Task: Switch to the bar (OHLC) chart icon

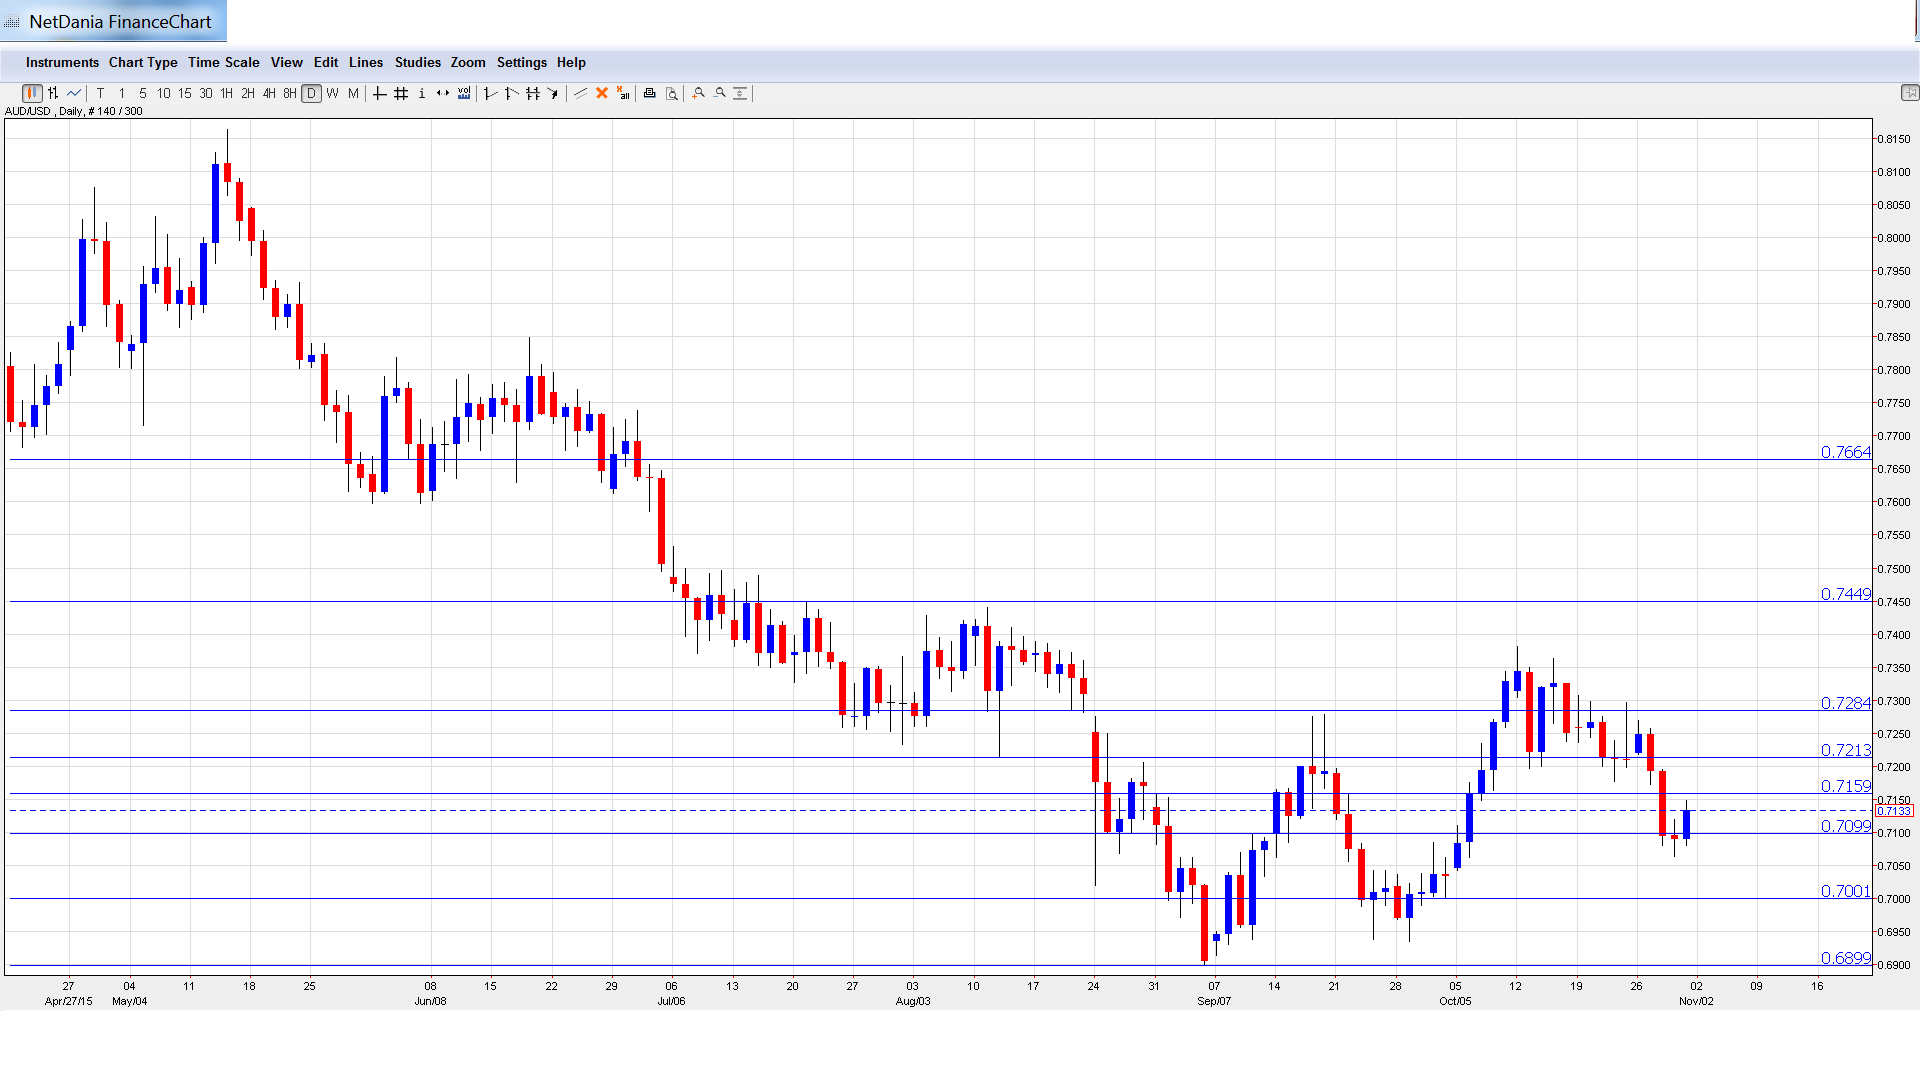Action: 53,93
